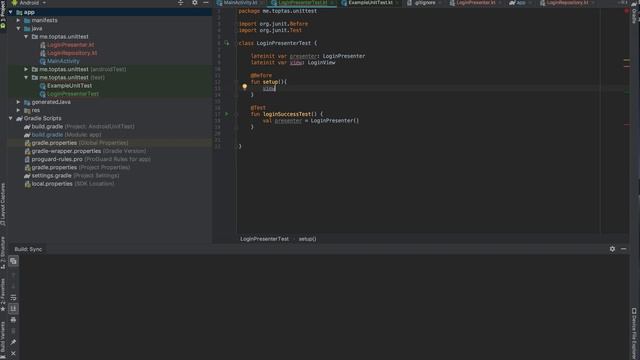Image resolution: width=640 pixels, height=360 pixels.
Task: Click the restore layout icon in the Build toolbar
Action: tap(13, 261)
